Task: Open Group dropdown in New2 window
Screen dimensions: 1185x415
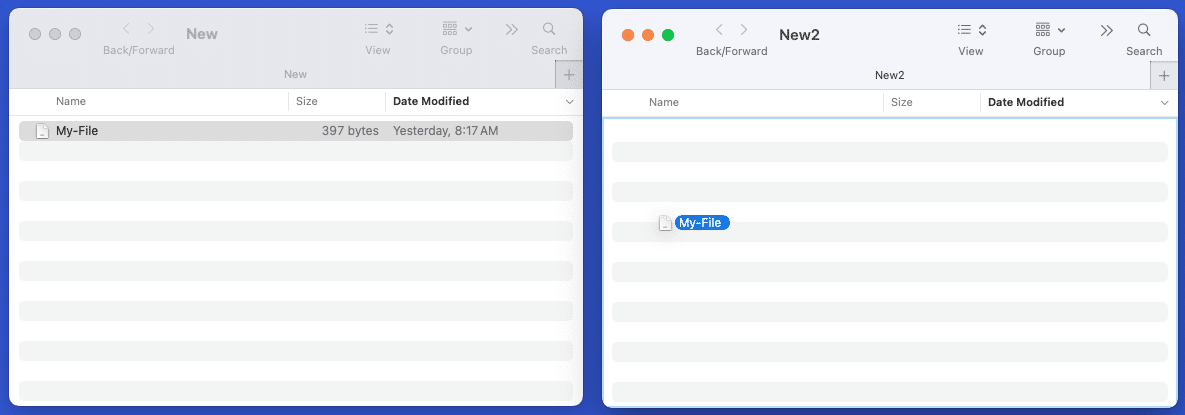Action: pos(1048,30)
